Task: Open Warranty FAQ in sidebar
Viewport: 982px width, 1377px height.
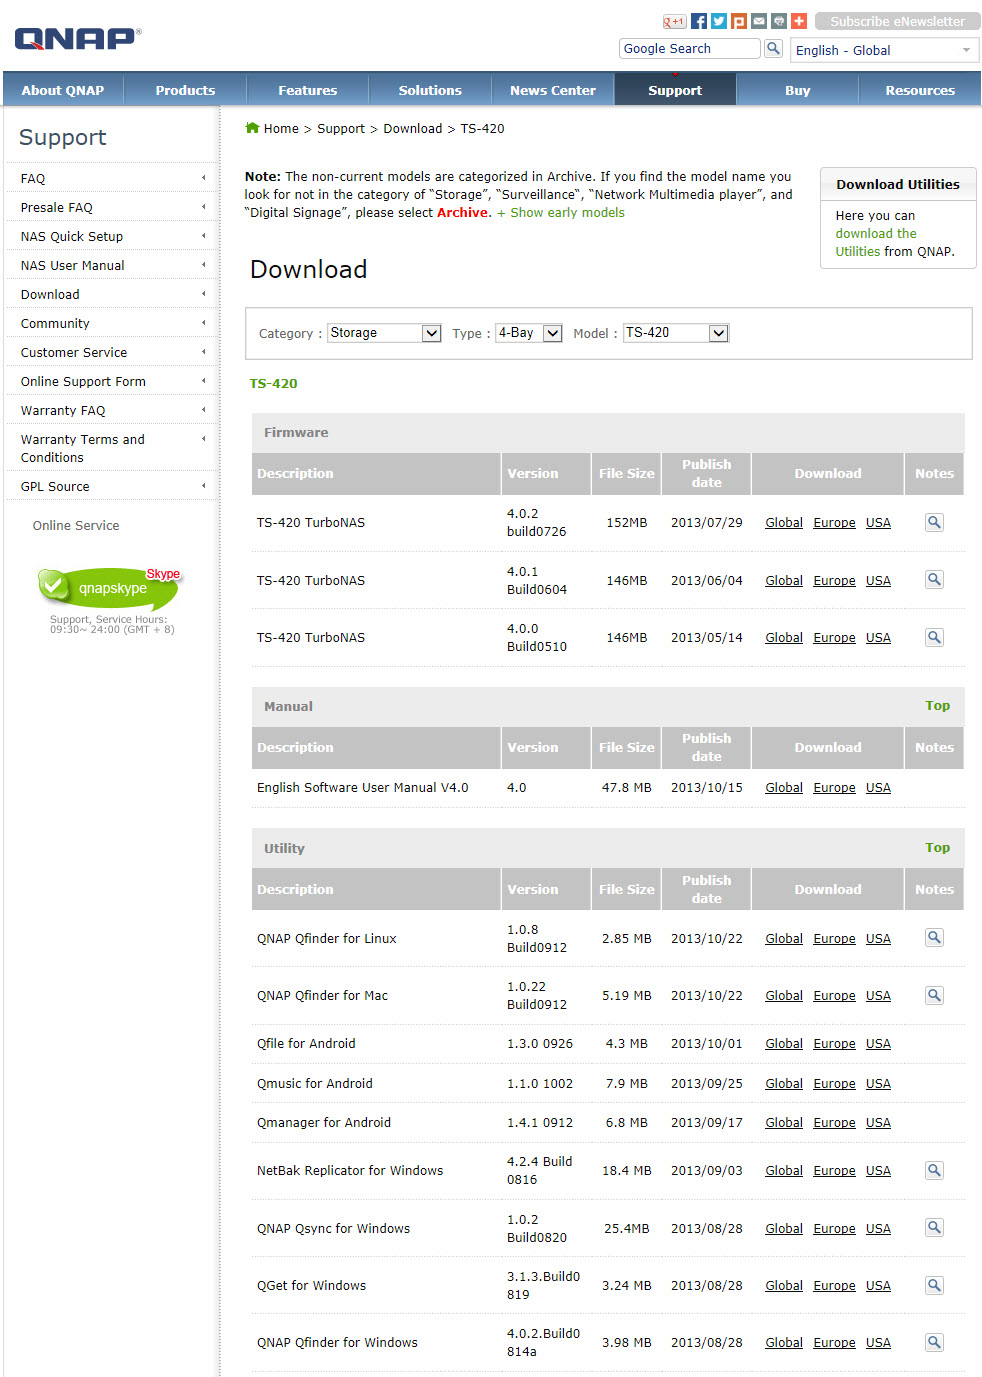Action: coord(113,410)
